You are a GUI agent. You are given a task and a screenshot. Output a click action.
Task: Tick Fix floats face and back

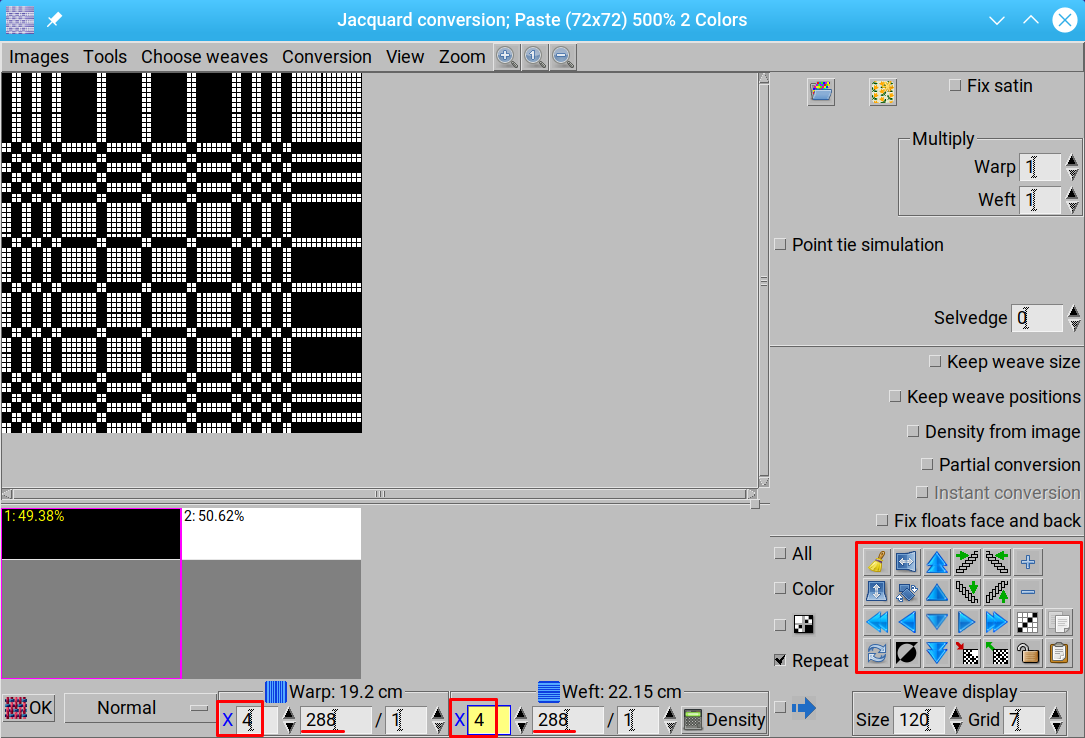pyautogui.click(x=882, y=519)
